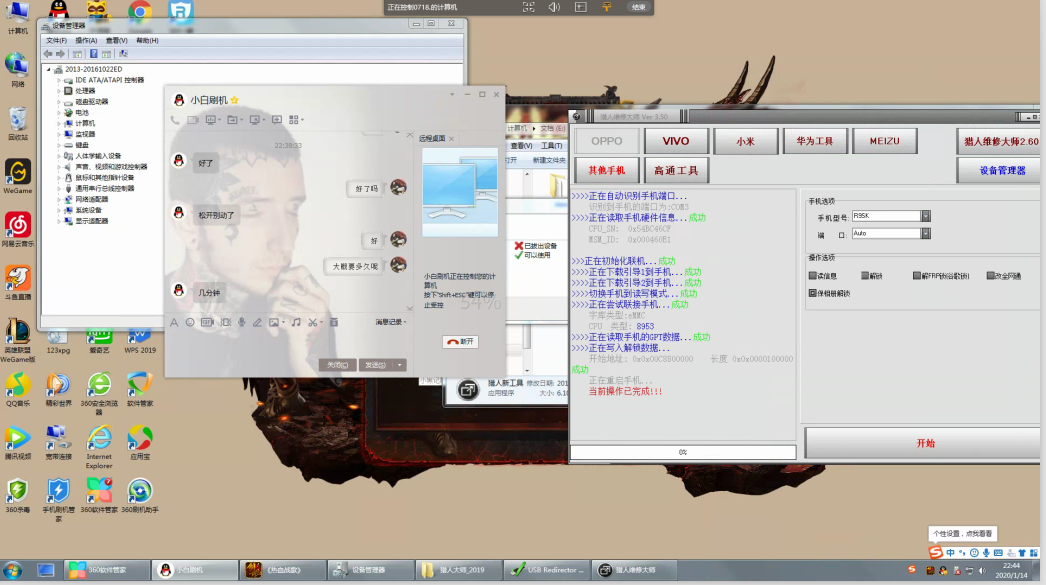The image size is (1046, 585).
Task: Click the 设备管理器 button in the repair tool
Action: pyautogui.click(x=1000, y=171)
